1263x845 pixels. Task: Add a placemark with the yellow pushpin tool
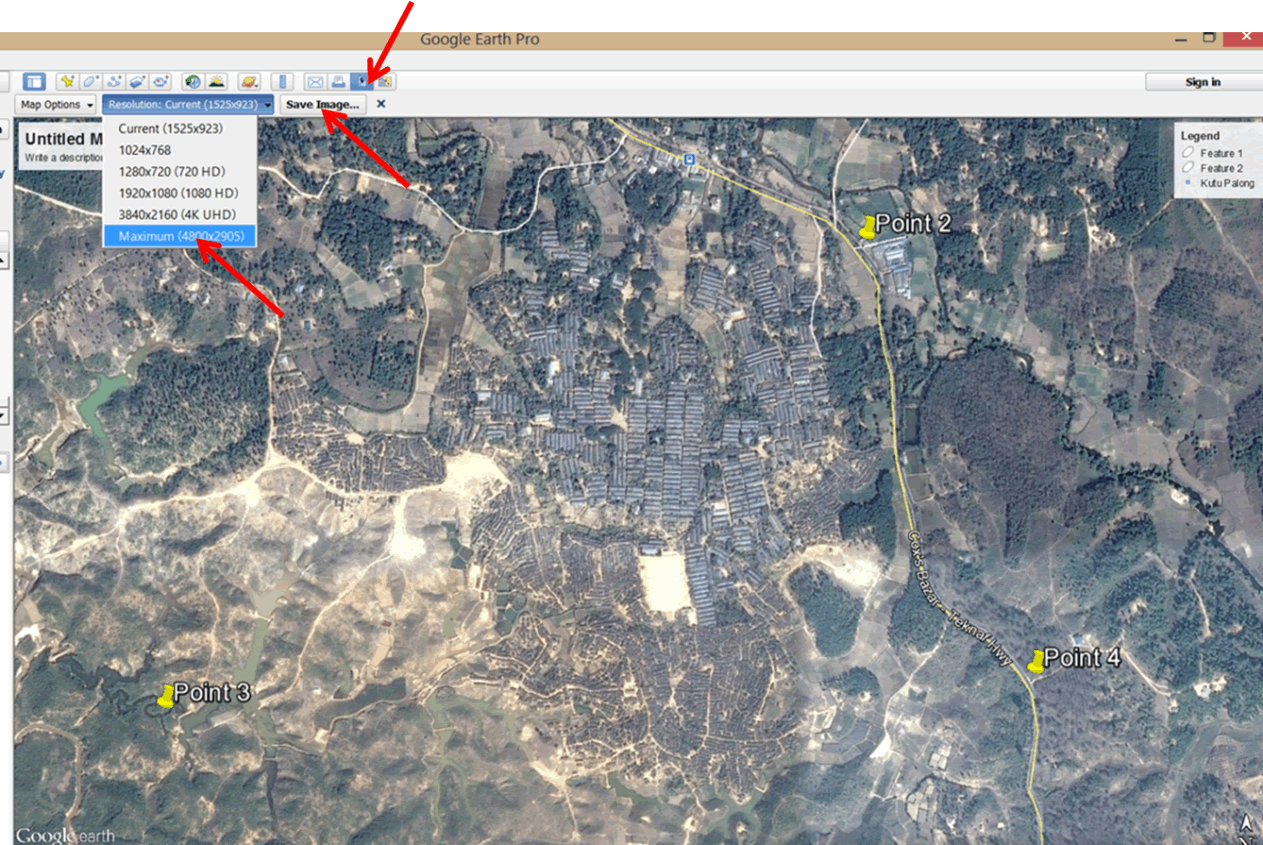coord(67,81)
